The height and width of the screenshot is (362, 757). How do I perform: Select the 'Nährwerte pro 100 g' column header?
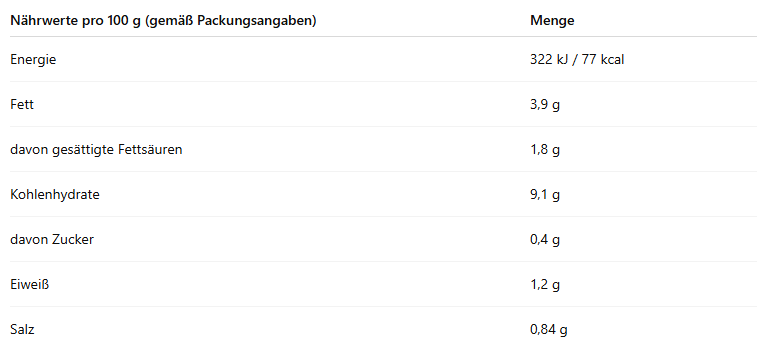163,21
